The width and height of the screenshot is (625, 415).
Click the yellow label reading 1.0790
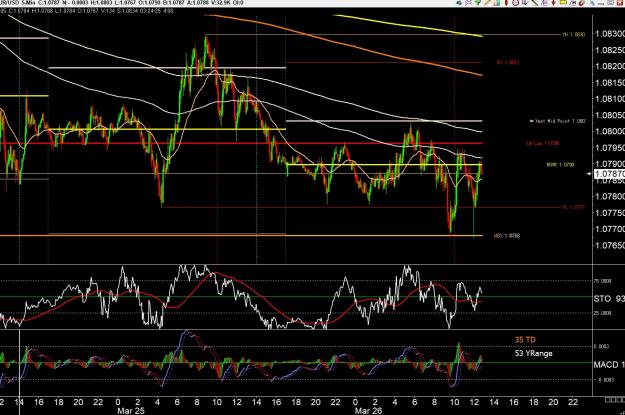[560, 165]
